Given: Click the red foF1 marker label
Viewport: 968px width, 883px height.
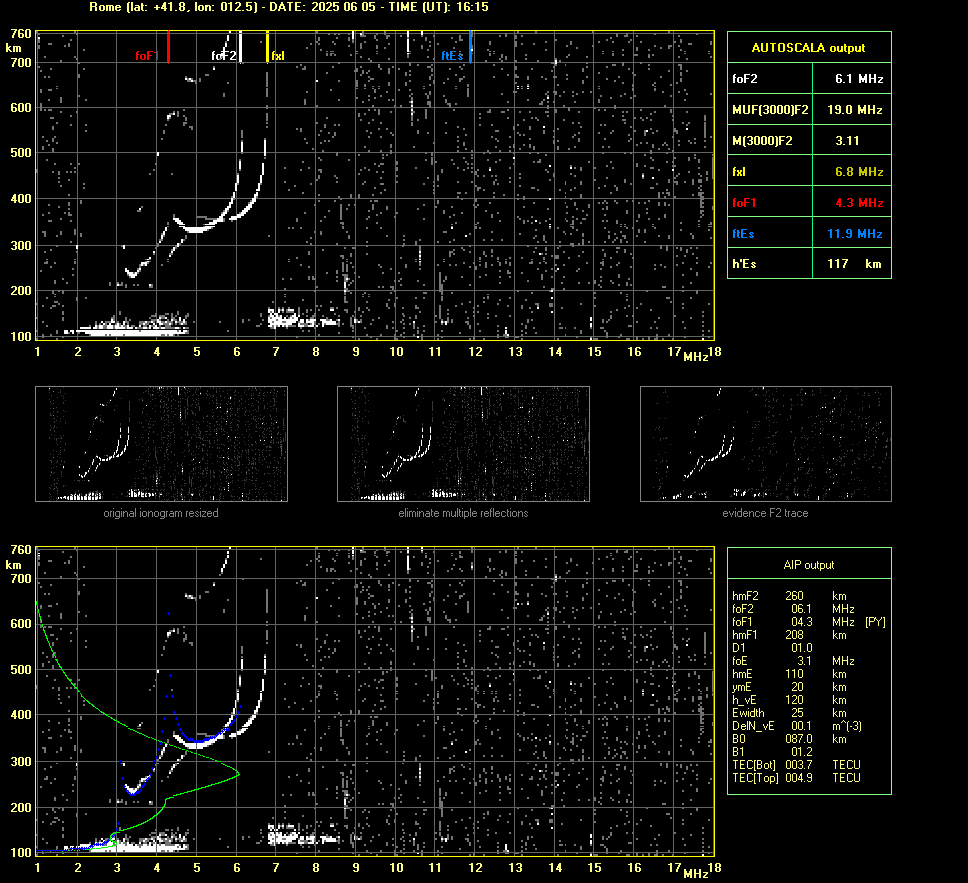Looking at the screenshot, I should (x=147, y=56).
